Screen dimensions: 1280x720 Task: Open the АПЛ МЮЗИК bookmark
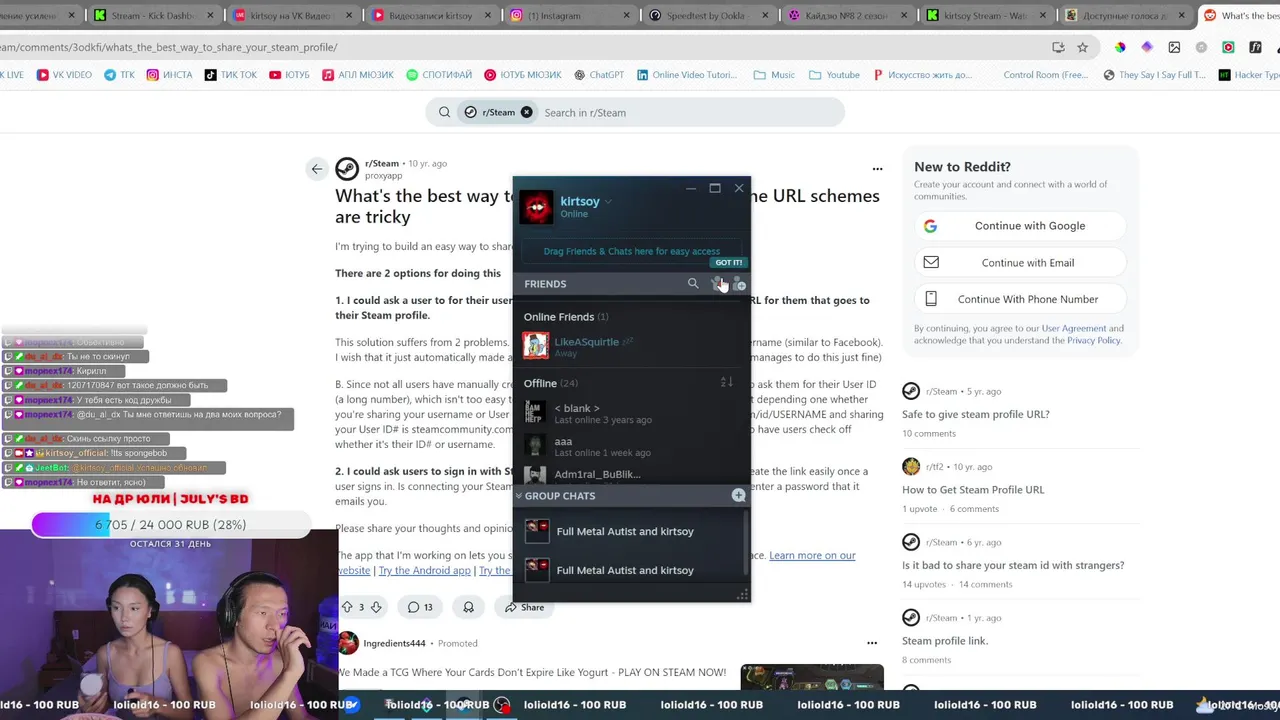point(358,75)
